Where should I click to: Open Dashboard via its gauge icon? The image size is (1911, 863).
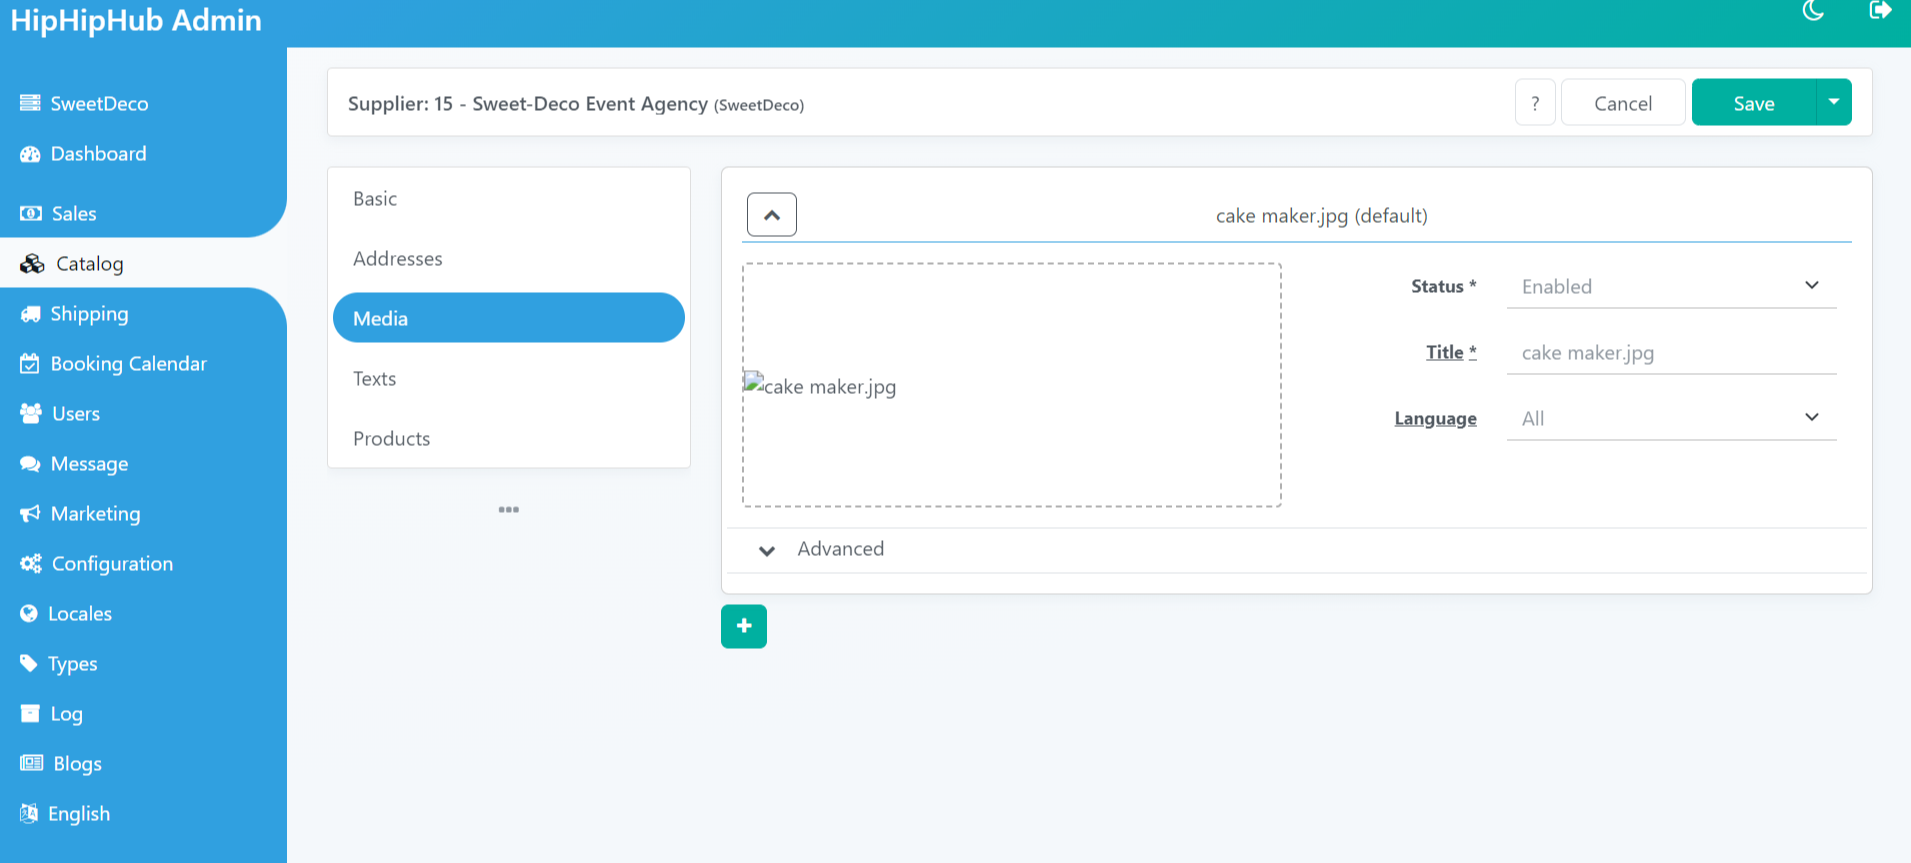pyautogui.click(x=30, y=154)
